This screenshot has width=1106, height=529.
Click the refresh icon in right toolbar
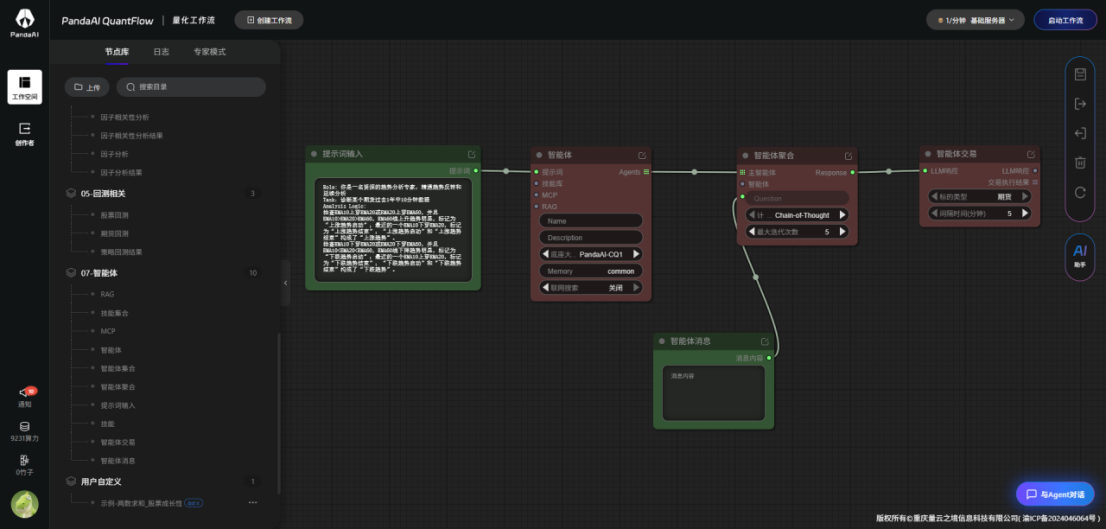(1080, 192)
